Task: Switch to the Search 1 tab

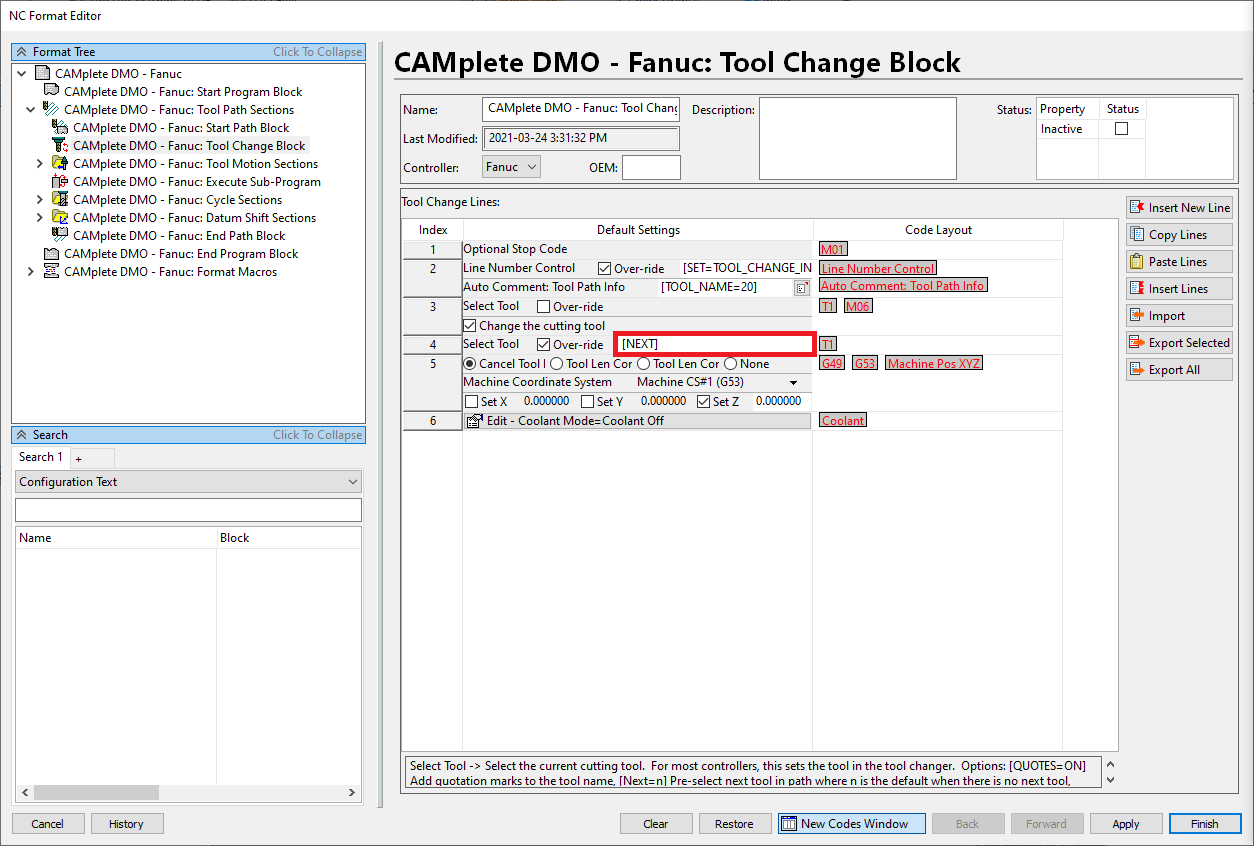Action: coord(41,457)
